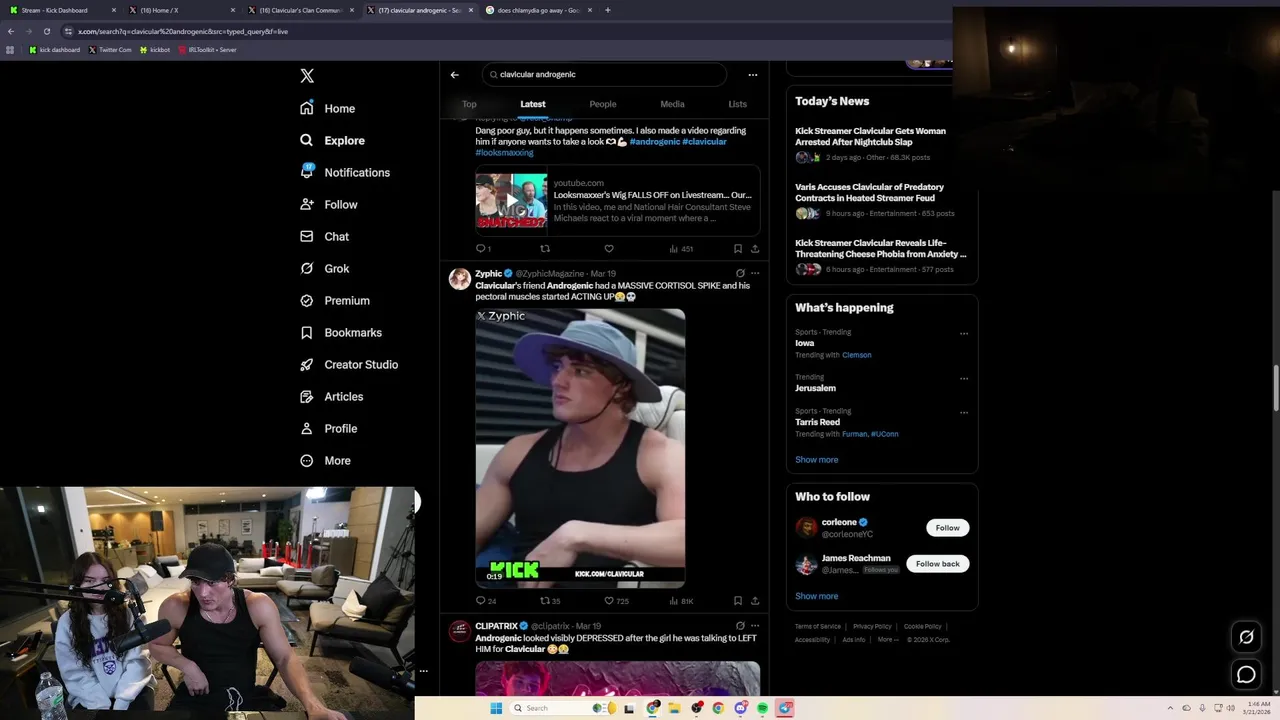Share the YouTube wig video post

[x=755, y=249]
